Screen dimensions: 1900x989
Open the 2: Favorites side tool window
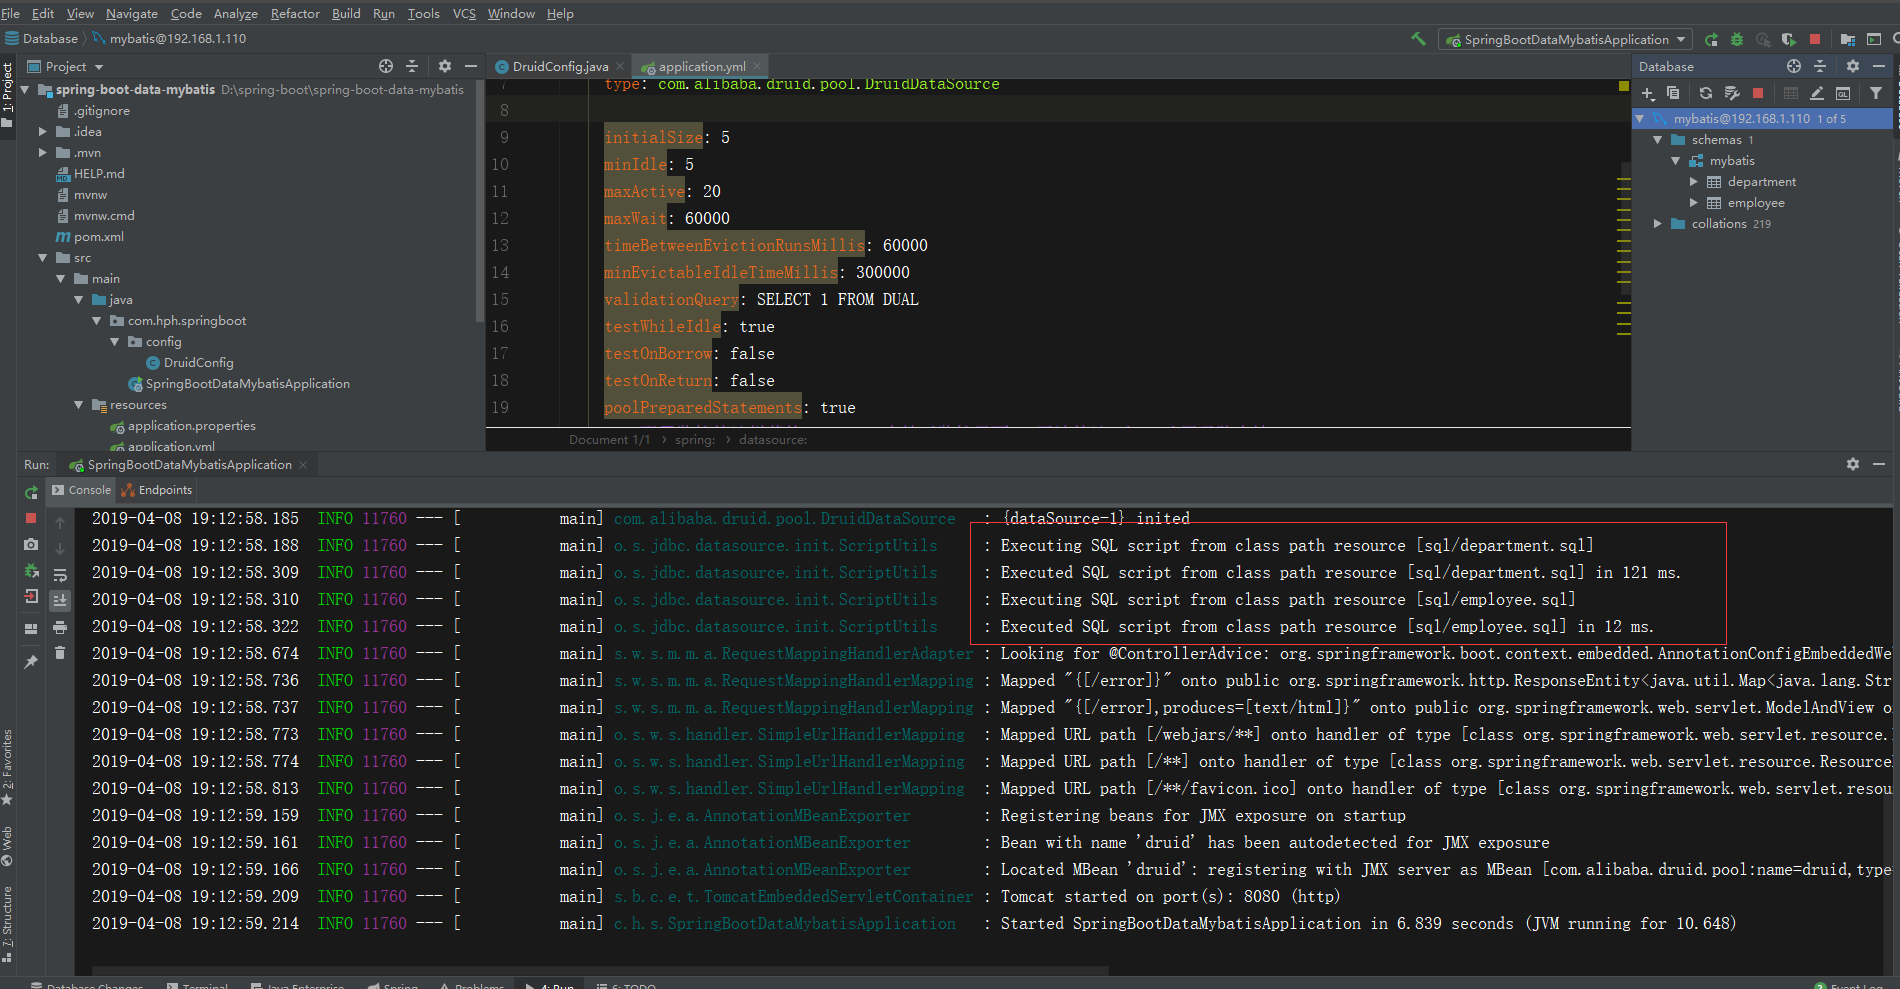[x=7, y=767]
